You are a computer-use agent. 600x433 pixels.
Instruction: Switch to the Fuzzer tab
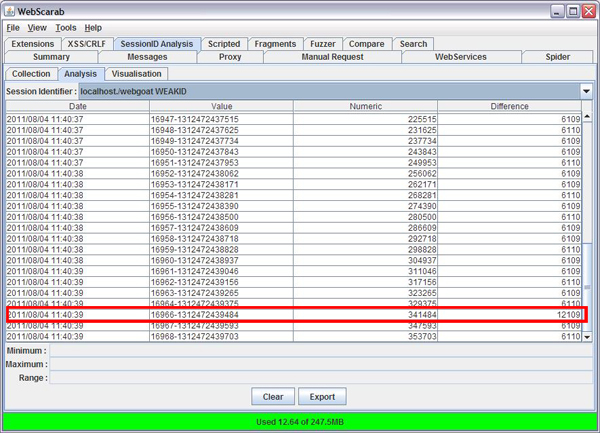322,44
